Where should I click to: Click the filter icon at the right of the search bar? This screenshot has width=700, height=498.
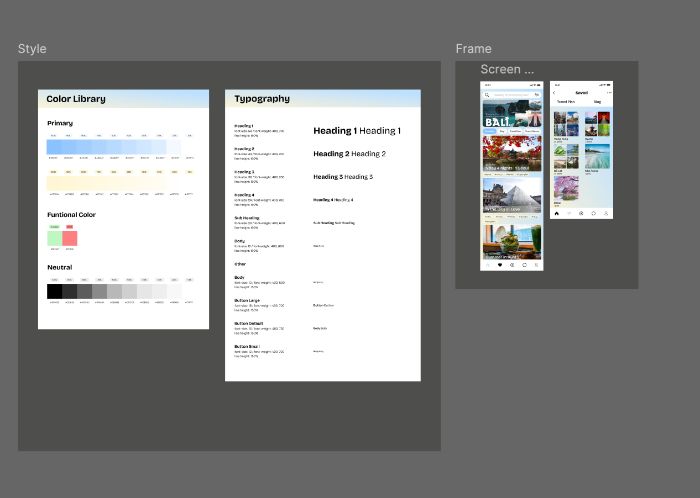click(x=537, y=95)
